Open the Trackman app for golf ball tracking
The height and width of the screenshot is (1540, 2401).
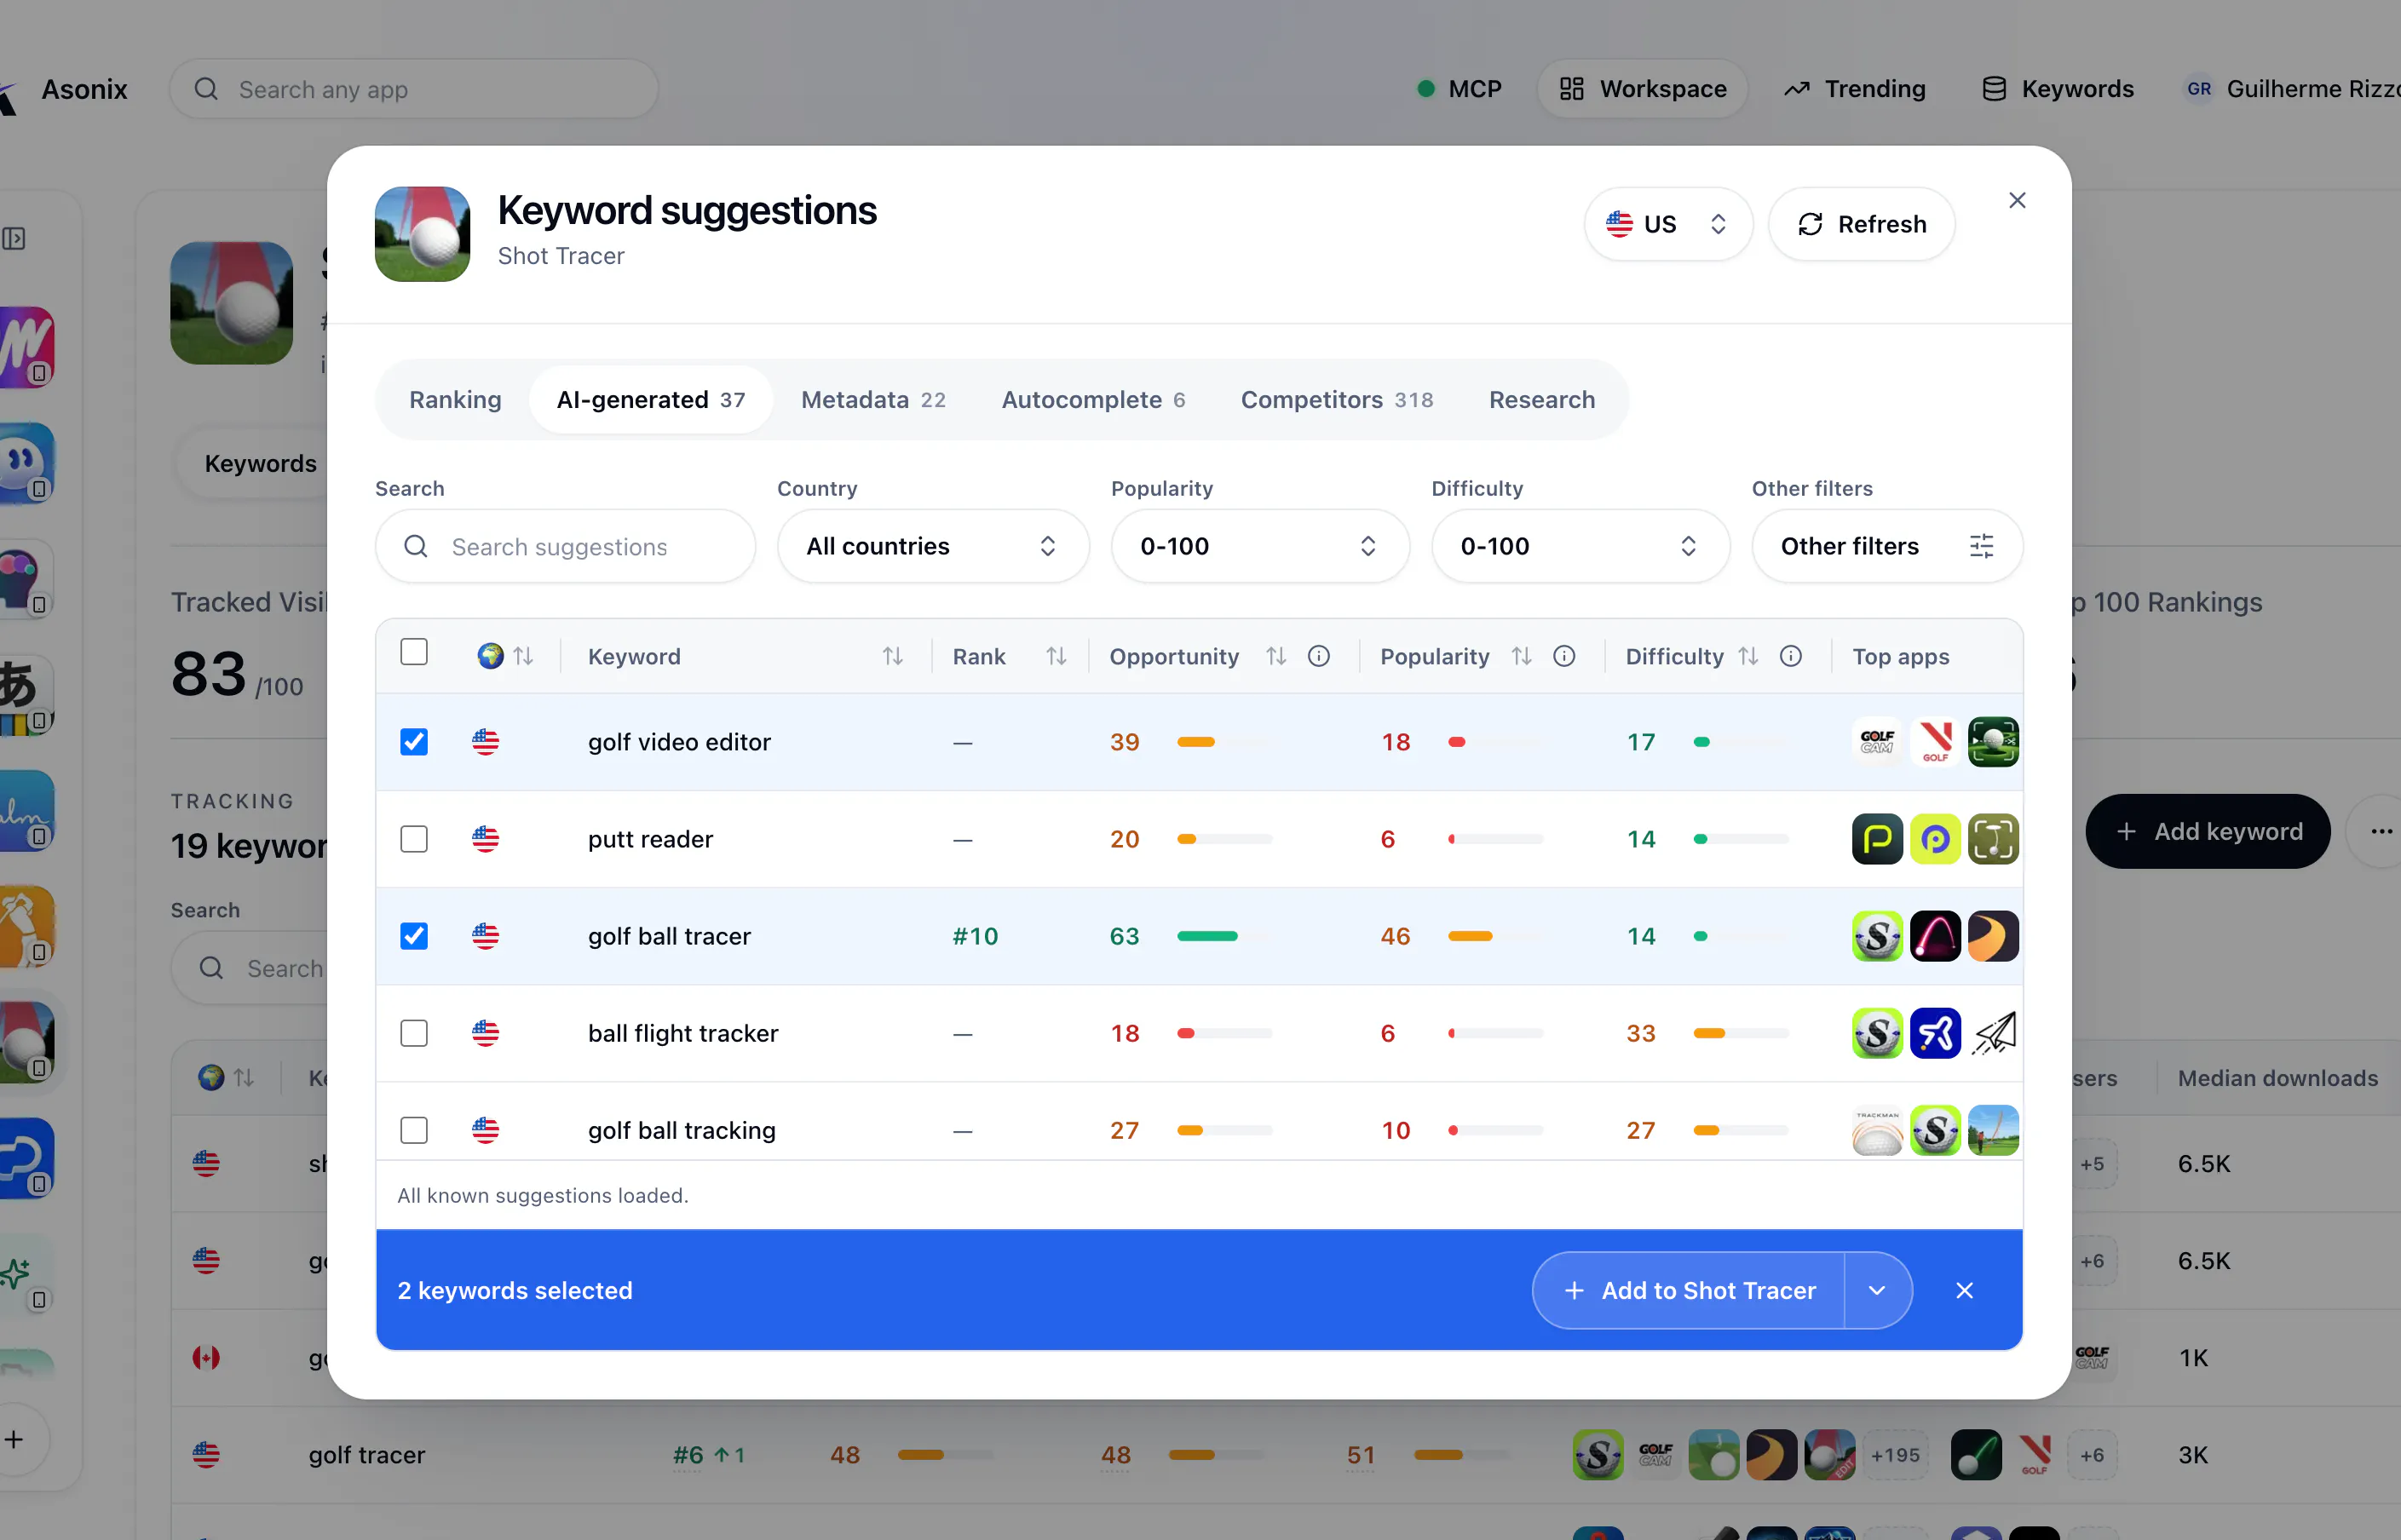pos(1877,1130)
